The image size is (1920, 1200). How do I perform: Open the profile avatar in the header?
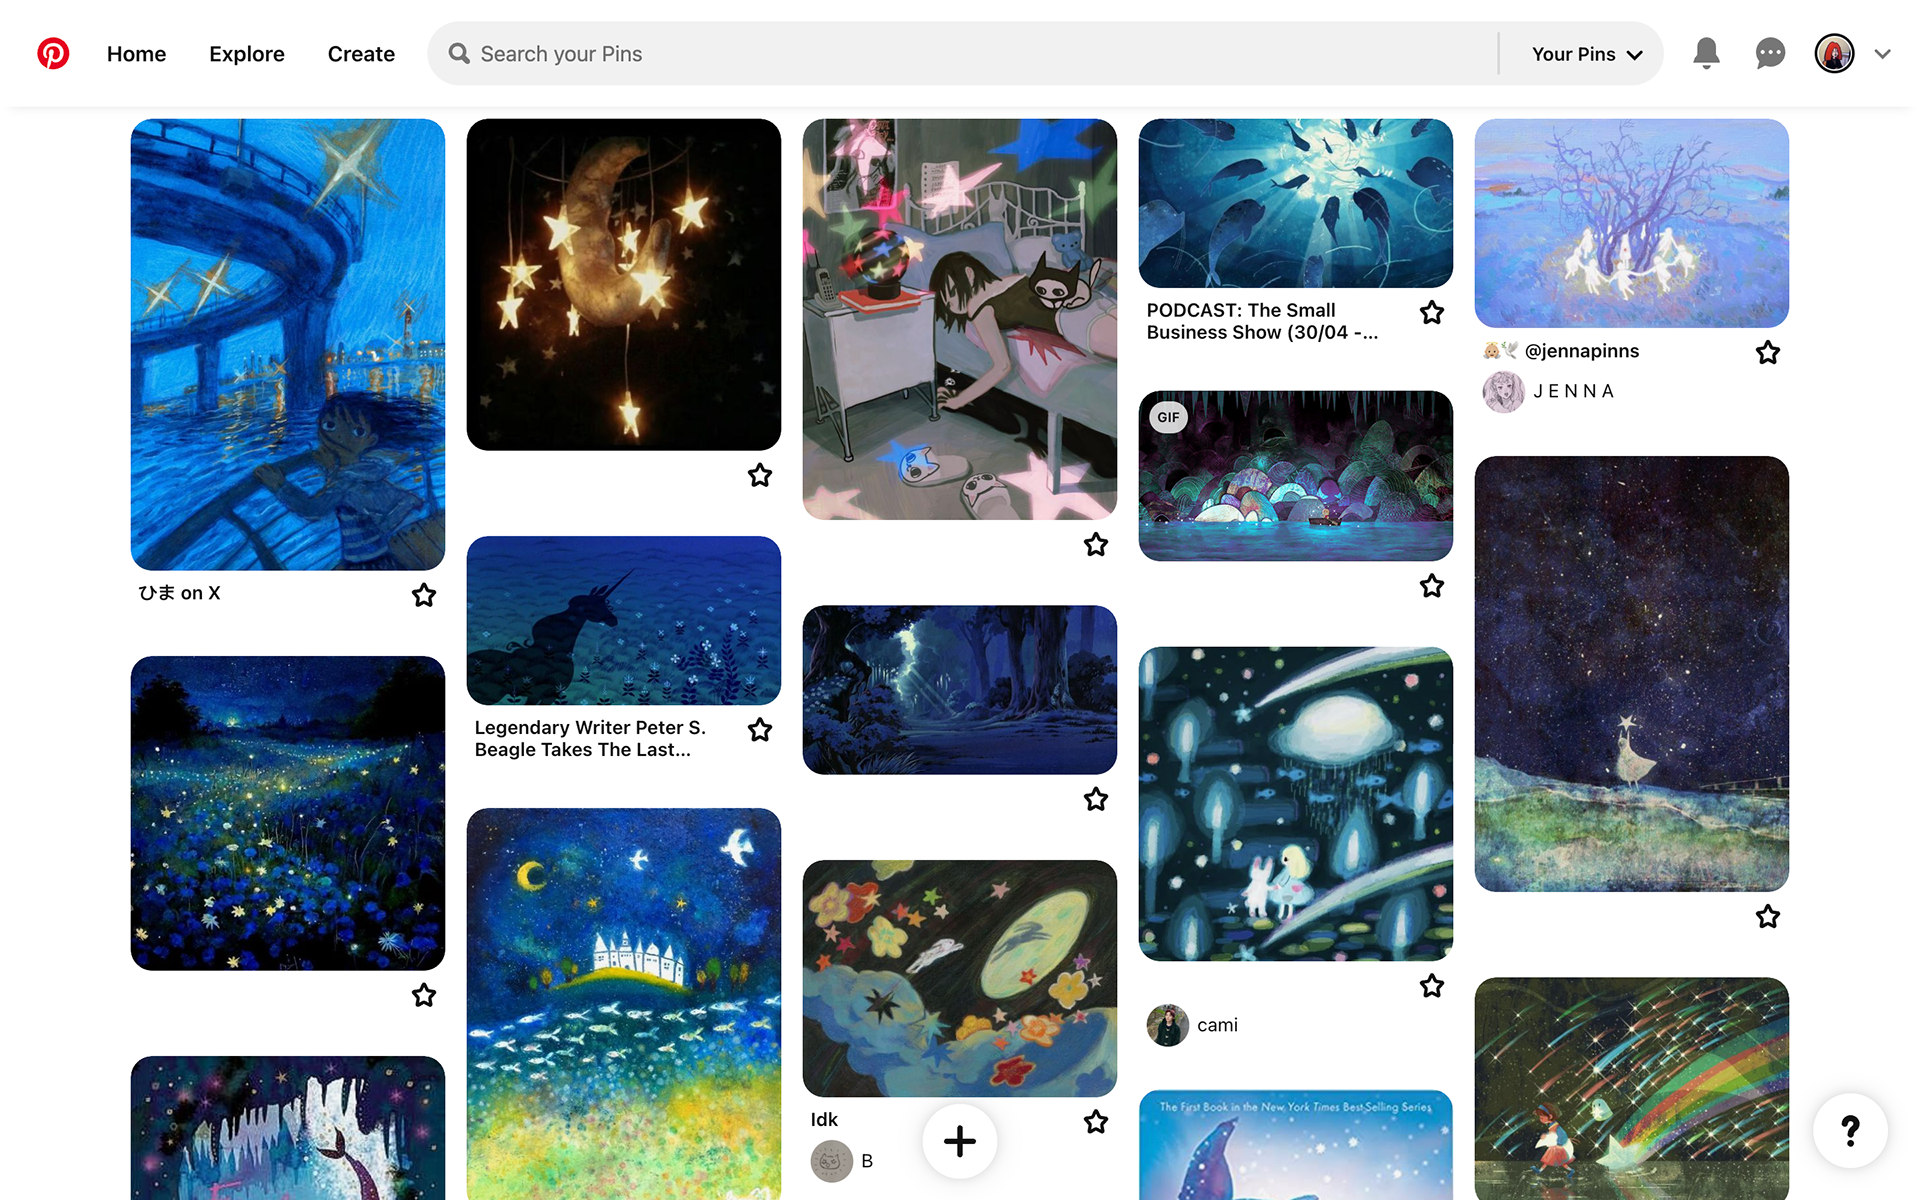(1834, 53)
